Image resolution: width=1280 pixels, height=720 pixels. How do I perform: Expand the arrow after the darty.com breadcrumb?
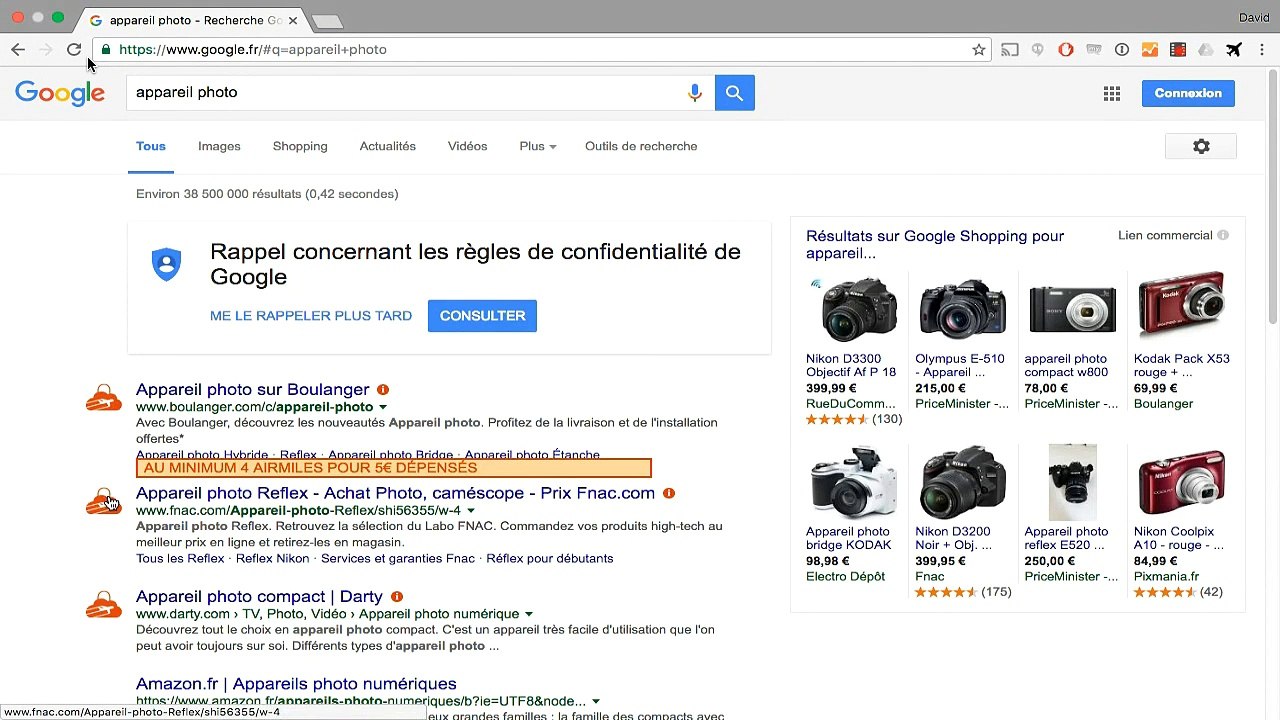point(528,614)
